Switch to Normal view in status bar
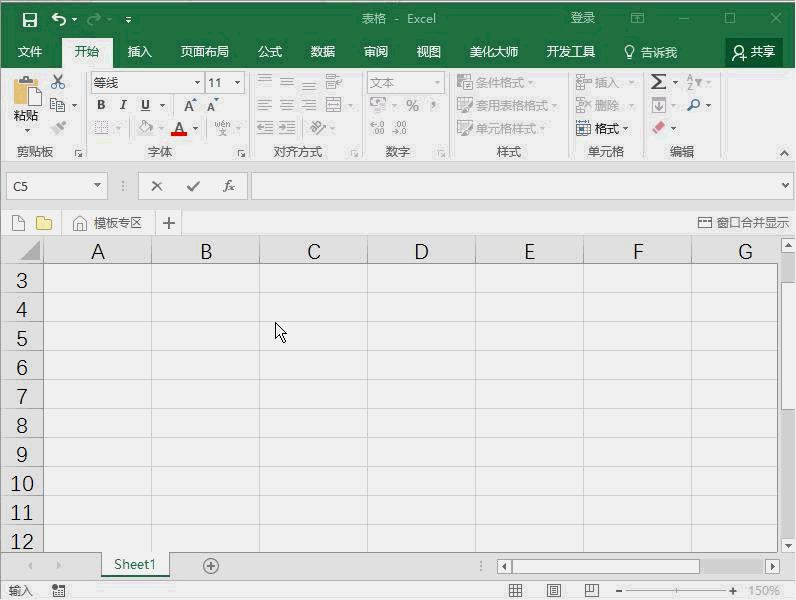The image size is (796, 600). (515, 590)
